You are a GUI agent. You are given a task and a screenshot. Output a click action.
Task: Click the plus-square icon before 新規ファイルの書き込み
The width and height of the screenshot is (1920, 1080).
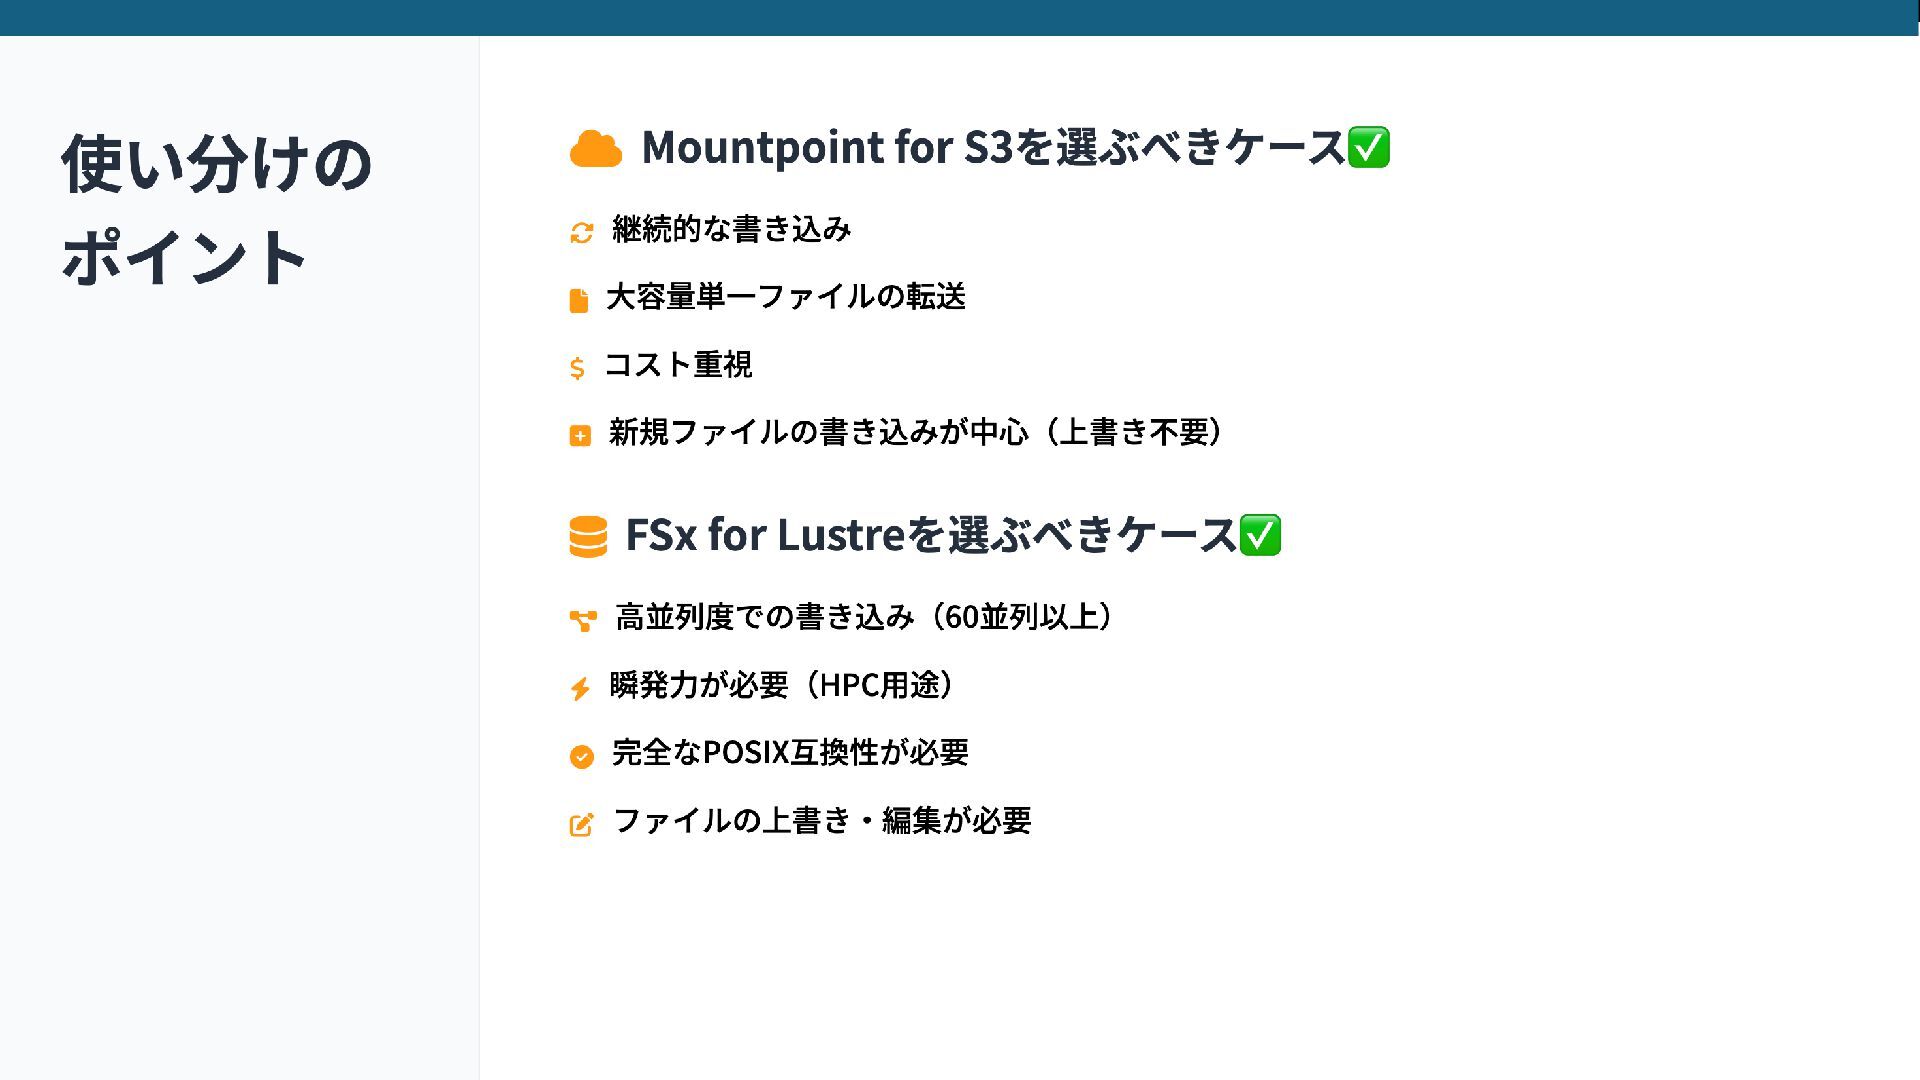pyautogui.click(x=580, y=435)
